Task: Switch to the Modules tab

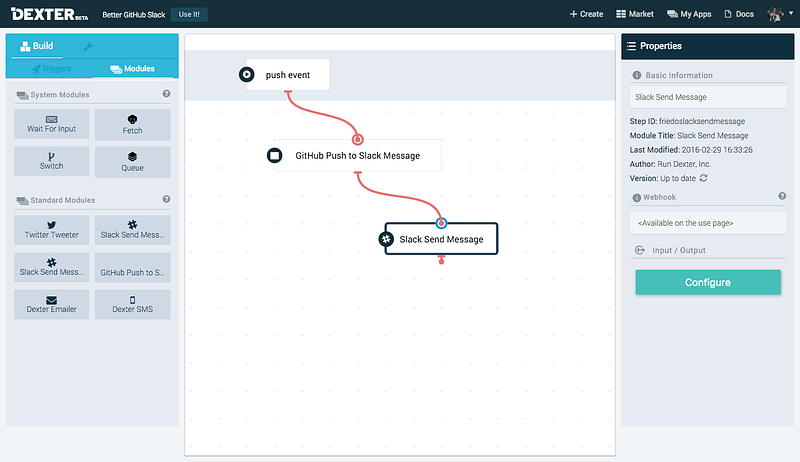Action: (x=133, y=68)
